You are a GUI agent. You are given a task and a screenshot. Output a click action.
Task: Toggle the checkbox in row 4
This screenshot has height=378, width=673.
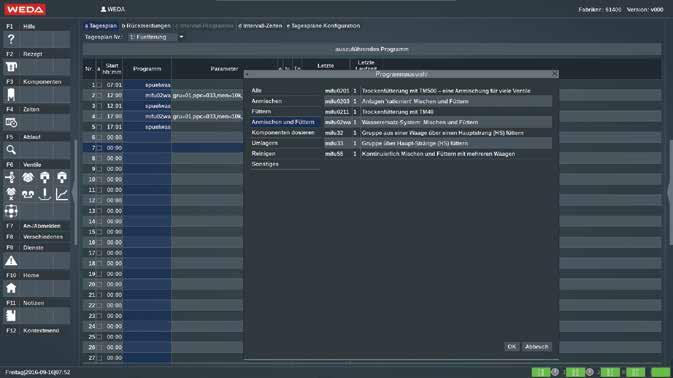pyautogui.click(x=99, y=116)
